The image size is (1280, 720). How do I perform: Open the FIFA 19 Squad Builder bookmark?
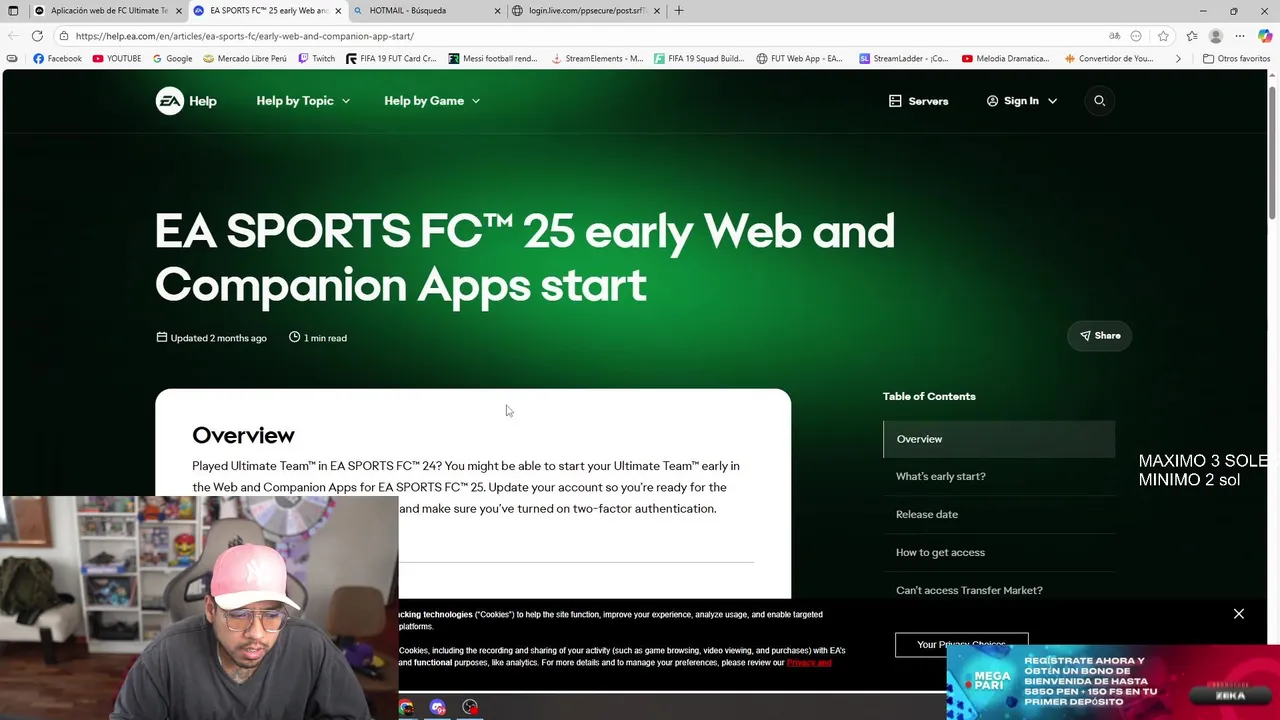(x=699, y=59)
